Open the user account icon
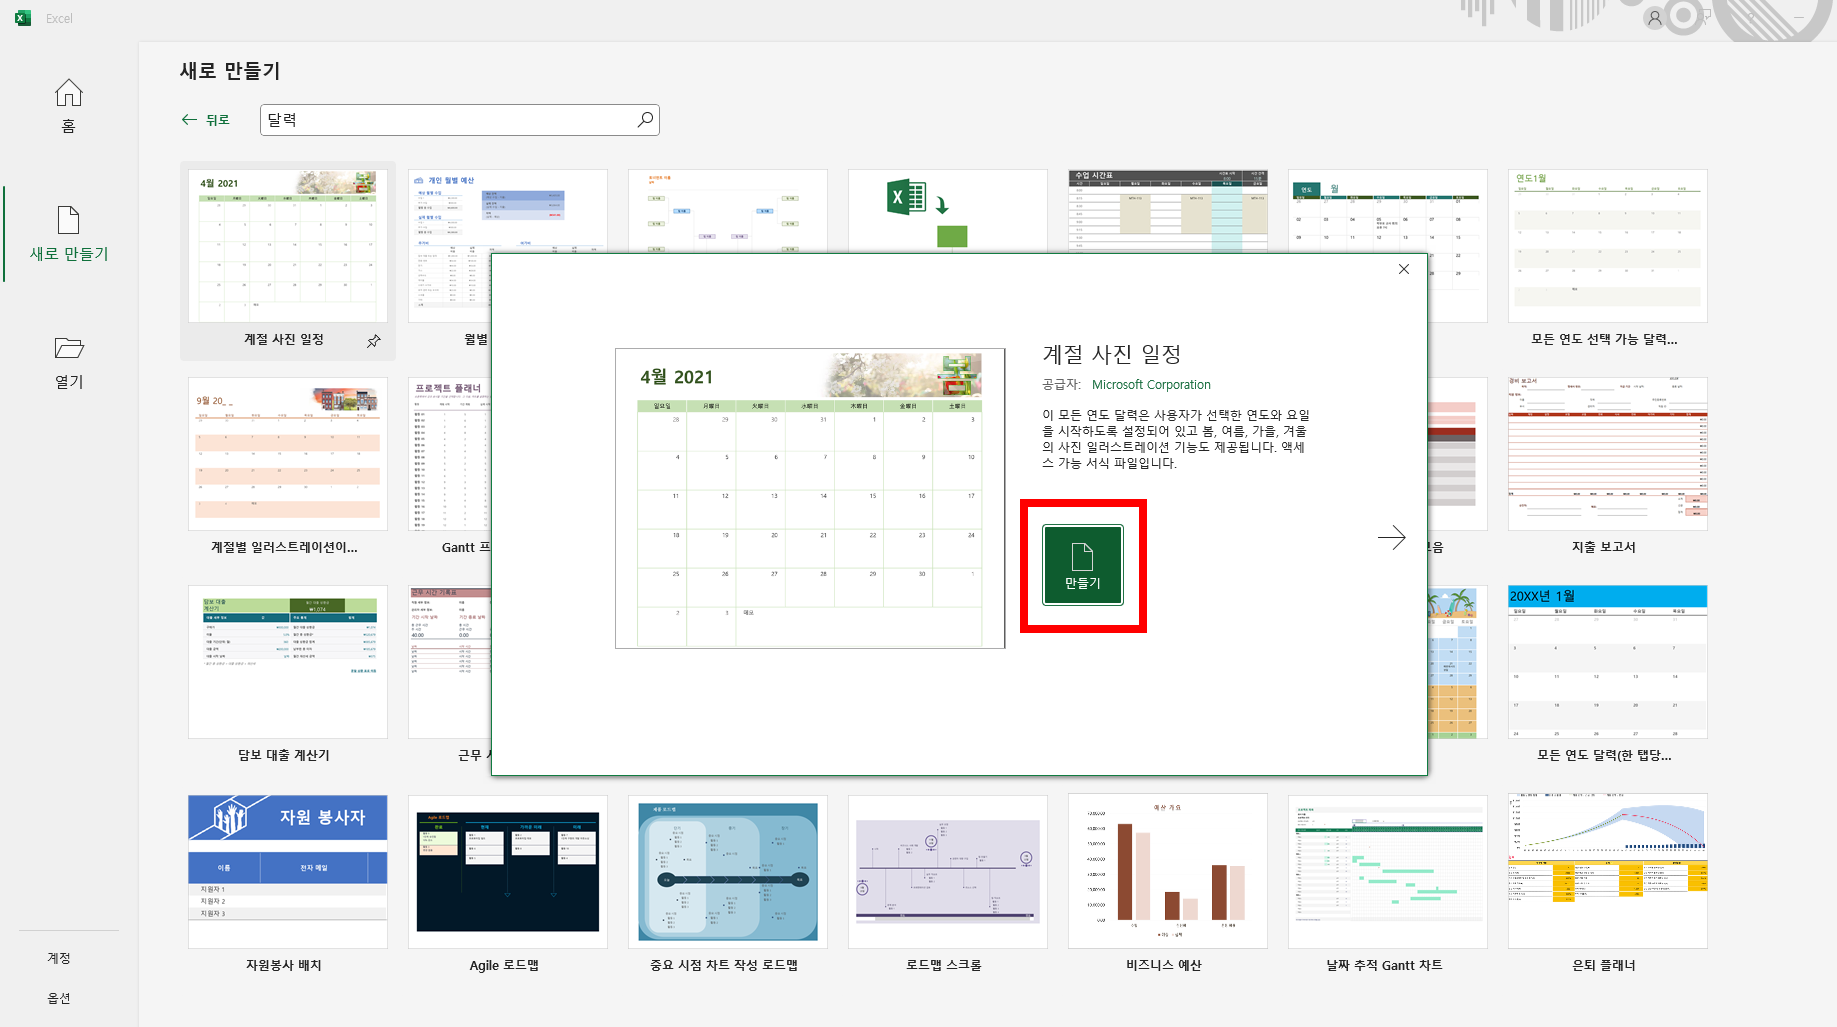The width and height of the screenshot is (1837, 1027). (x=1654, y=17)
